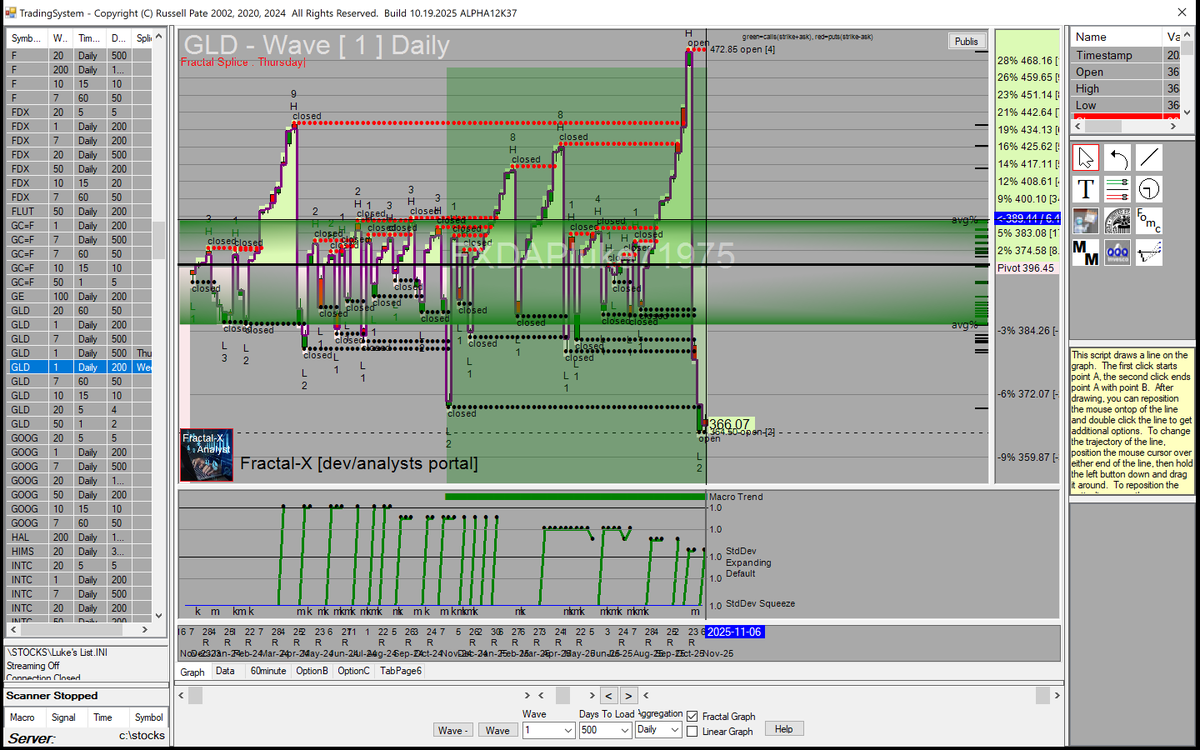Open the OptionB tab
This screenshot has width=1200, height=750.
click(x=312, y=671)
